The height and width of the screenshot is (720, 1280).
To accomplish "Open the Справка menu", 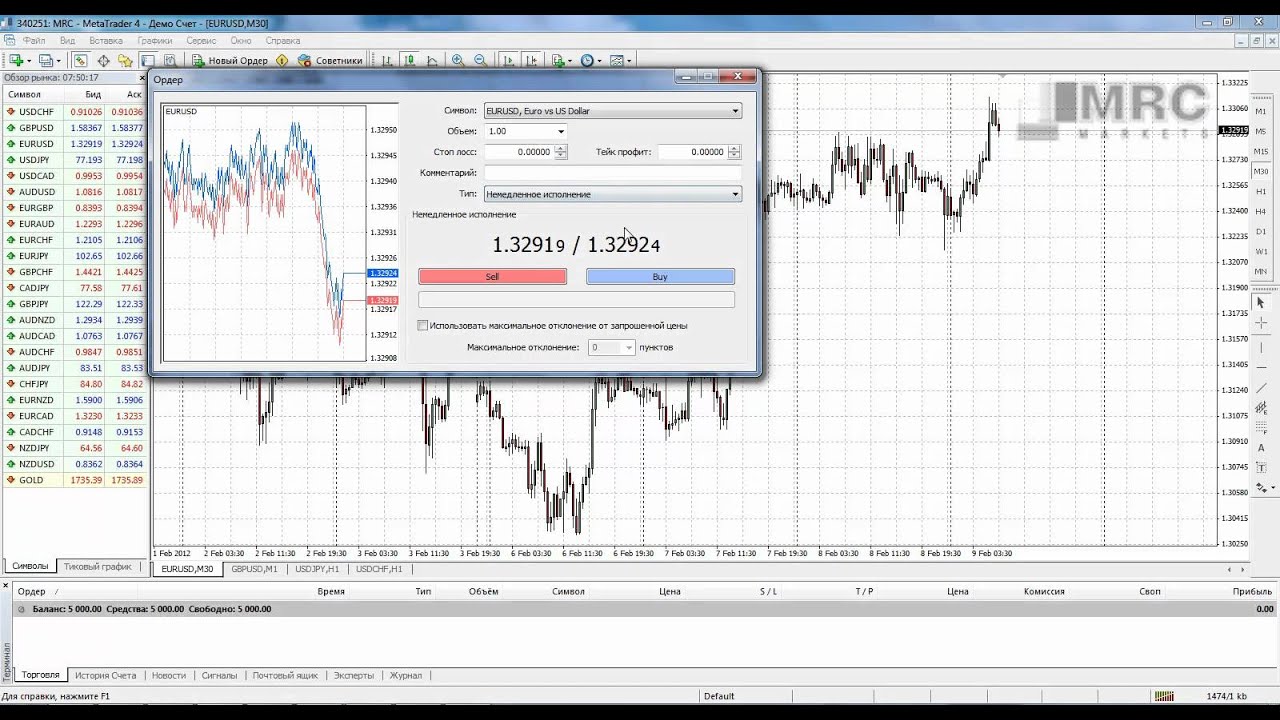I will (x=283, y=41).
